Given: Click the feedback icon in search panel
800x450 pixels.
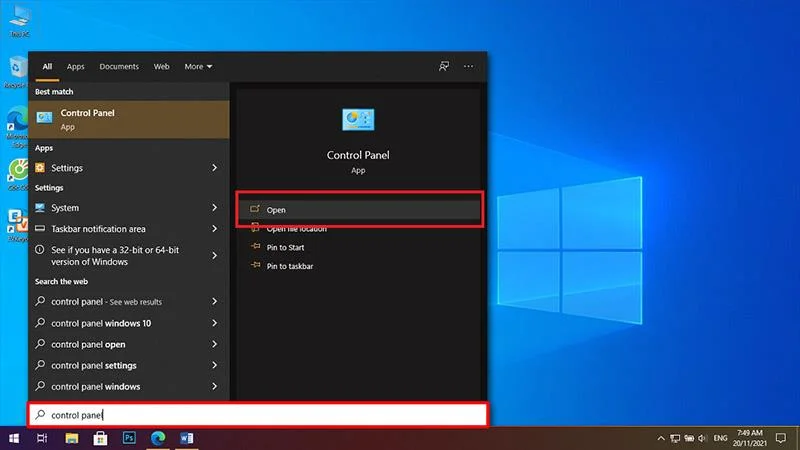Looking at the screenshot, I should [x=444, y=66].
